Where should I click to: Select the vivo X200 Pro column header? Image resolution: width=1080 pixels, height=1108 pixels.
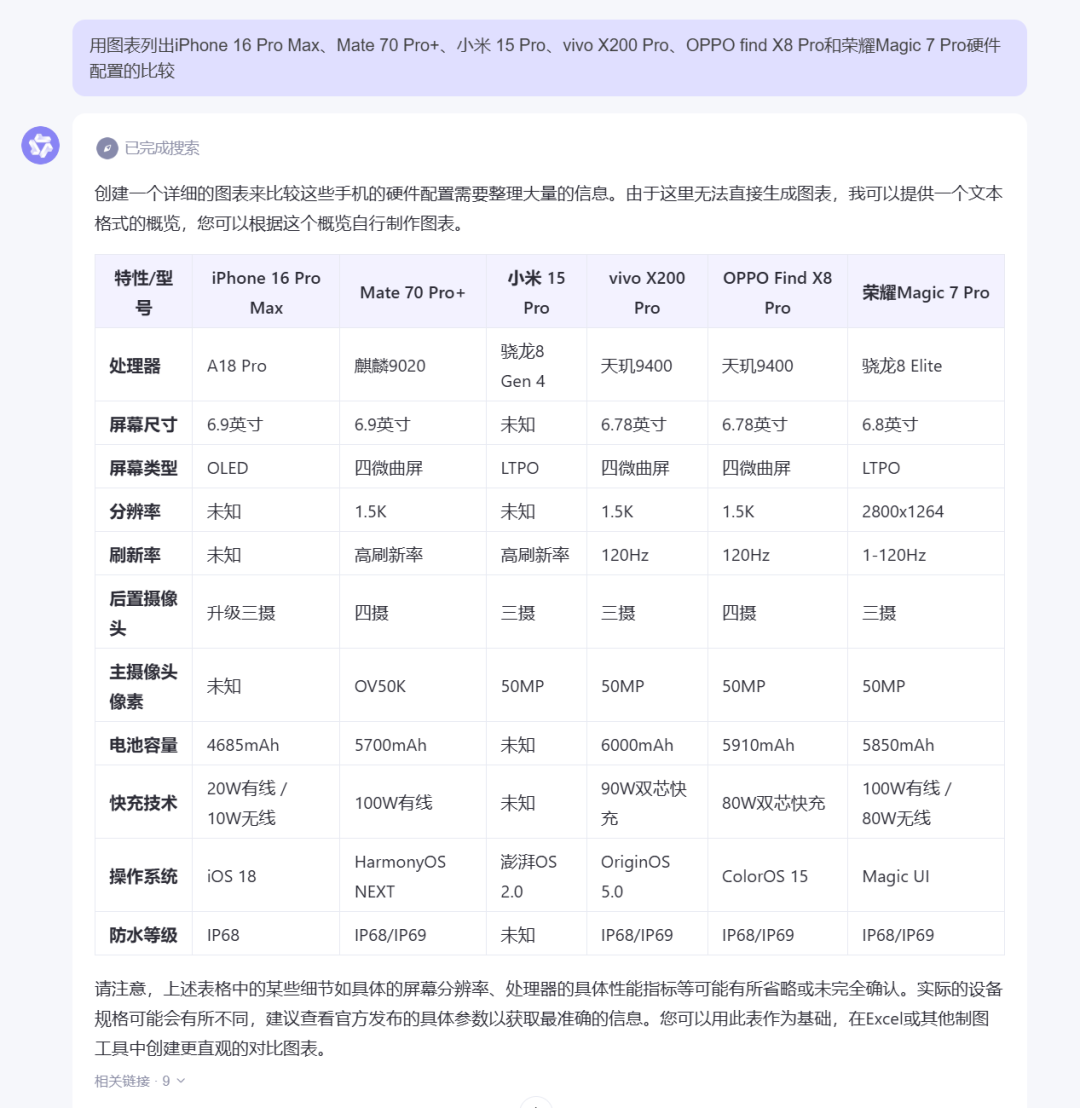647,292
